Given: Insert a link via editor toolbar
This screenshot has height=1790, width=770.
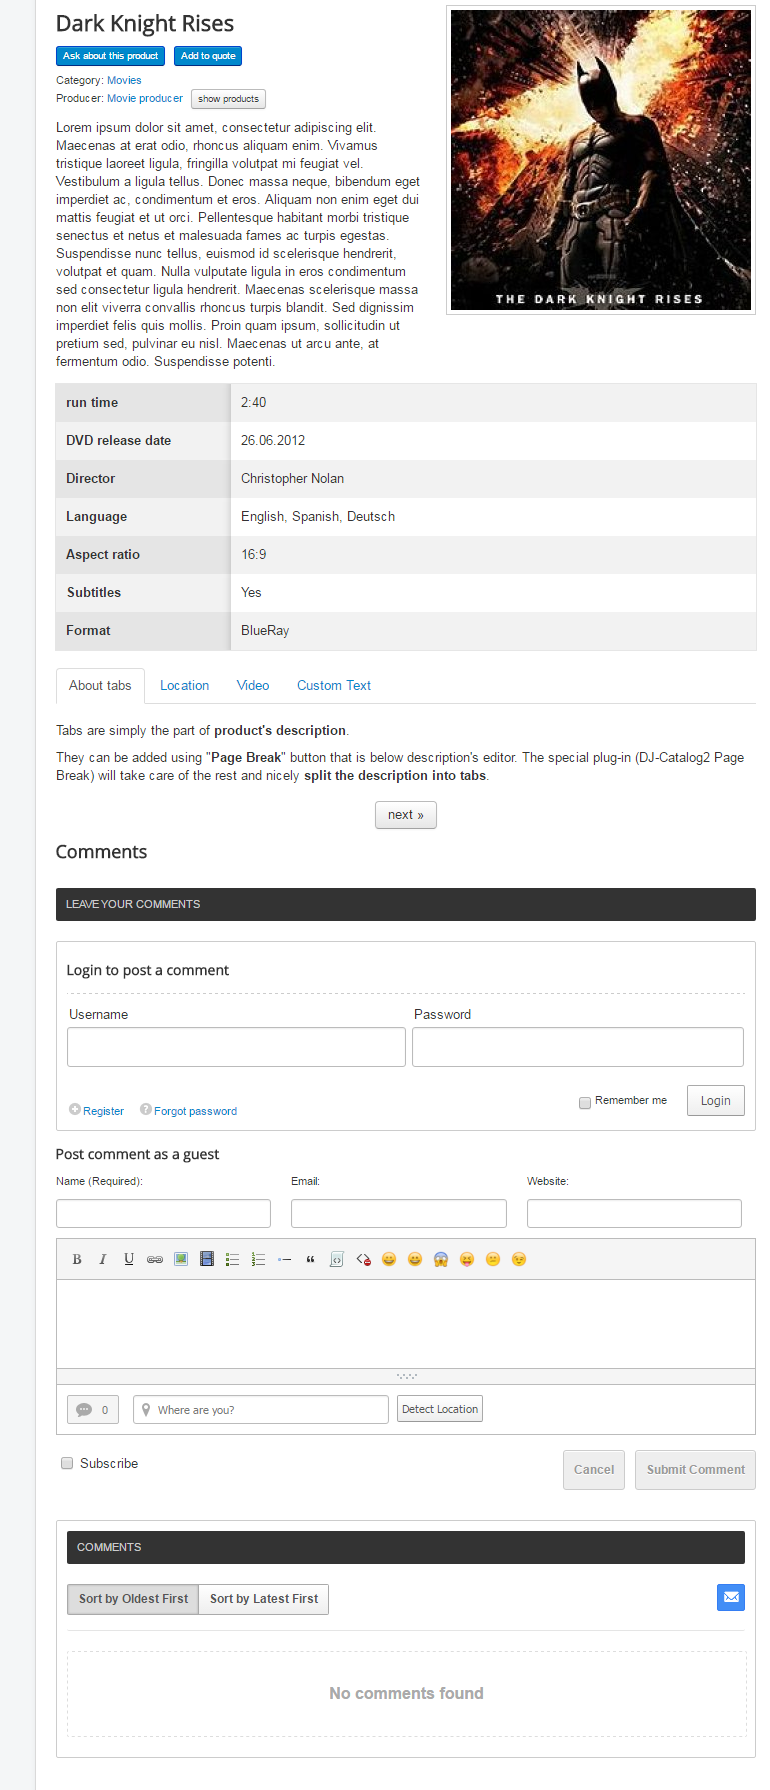Looking at the screenshot, I should (155, 1259).
